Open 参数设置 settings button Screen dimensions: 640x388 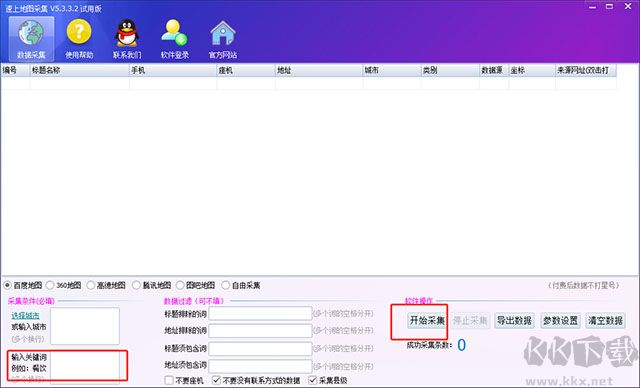click(560, 321)
